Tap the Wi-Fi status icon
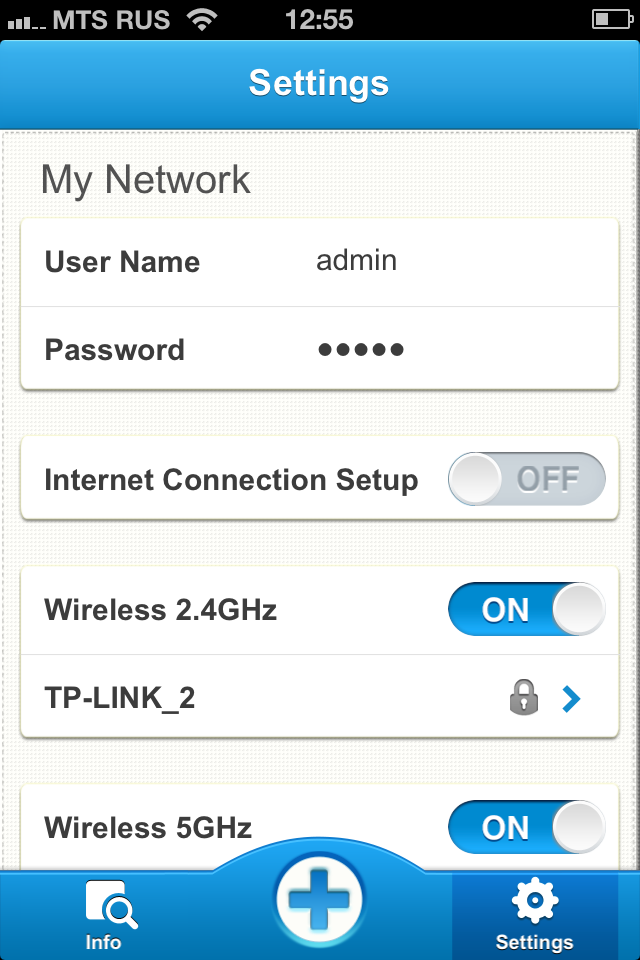 pos(203,19)
